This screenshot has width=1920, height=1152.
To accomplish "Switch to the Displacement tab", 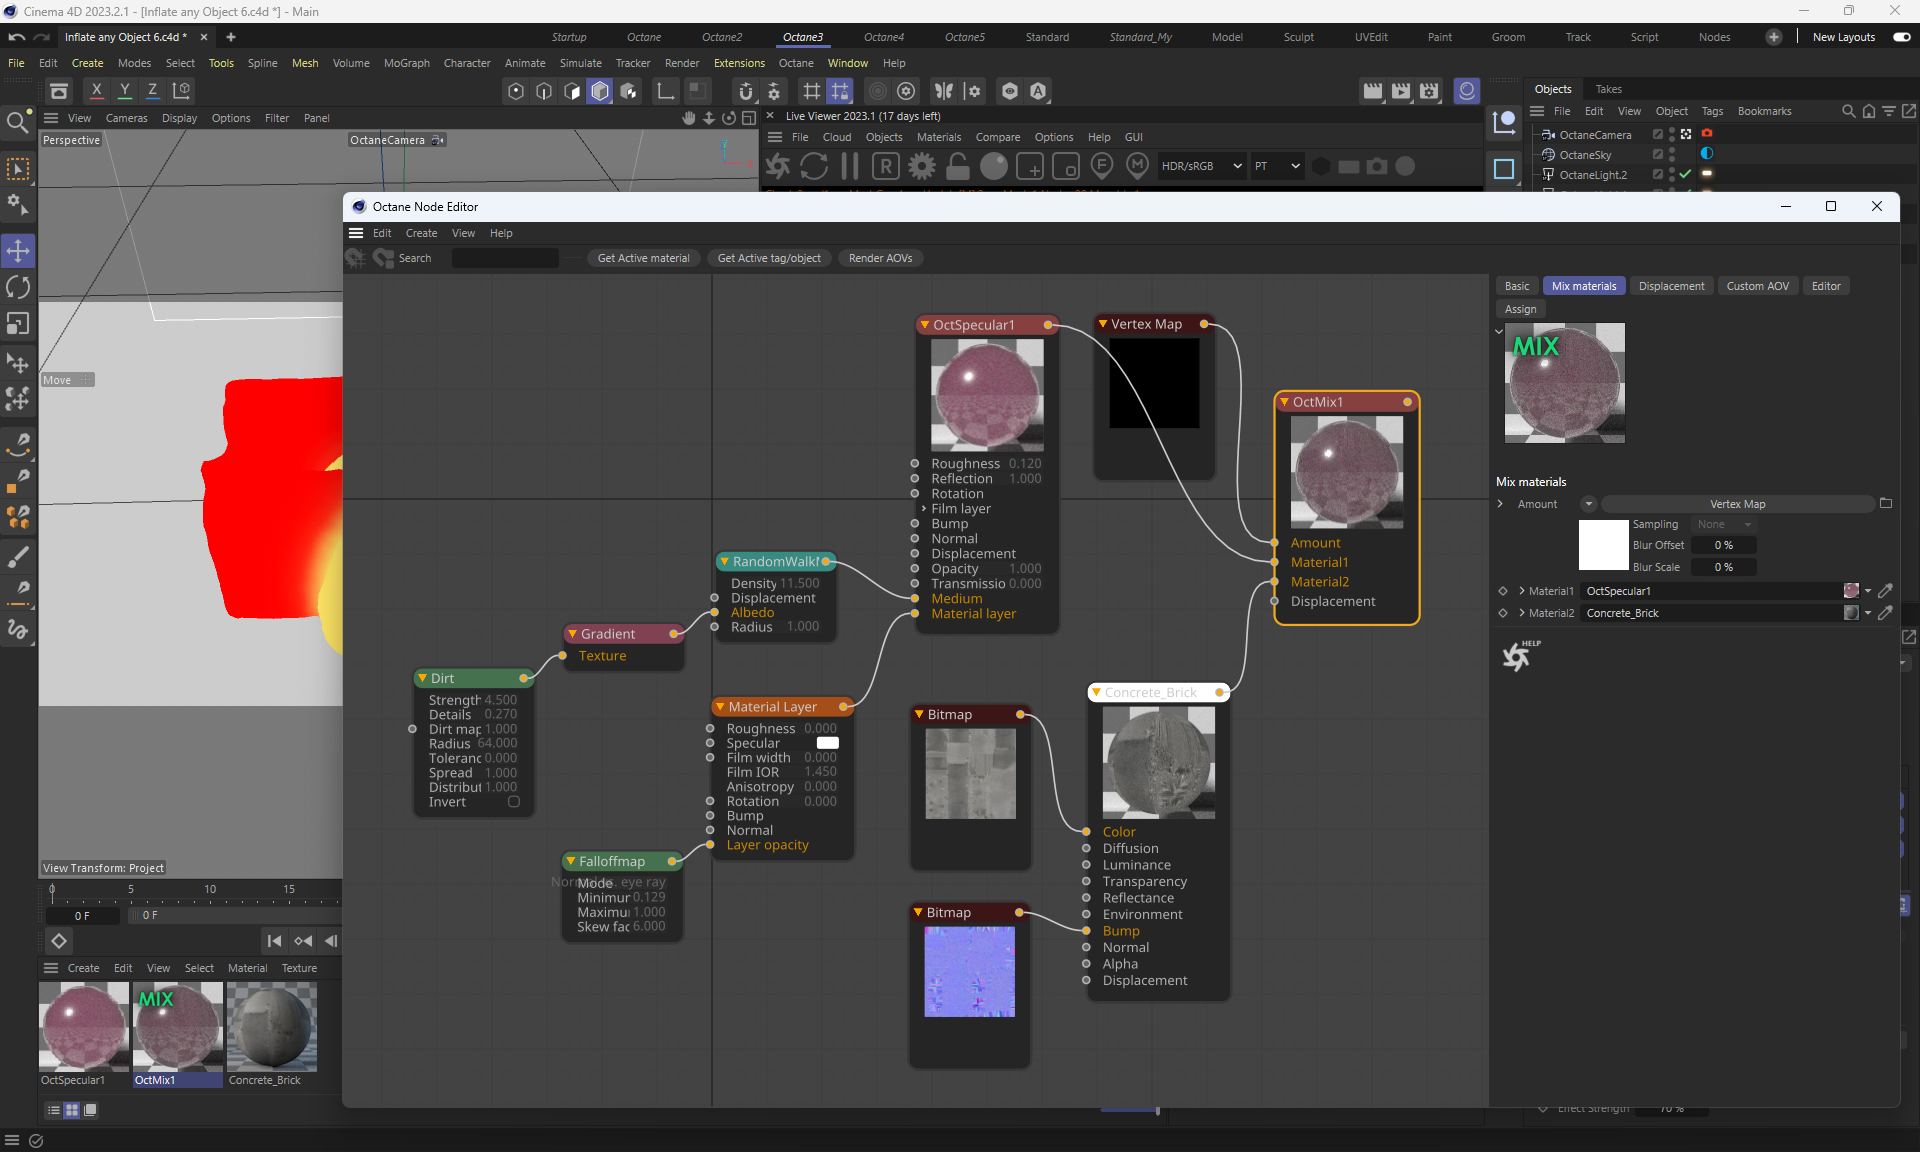I will (1671, 286).
